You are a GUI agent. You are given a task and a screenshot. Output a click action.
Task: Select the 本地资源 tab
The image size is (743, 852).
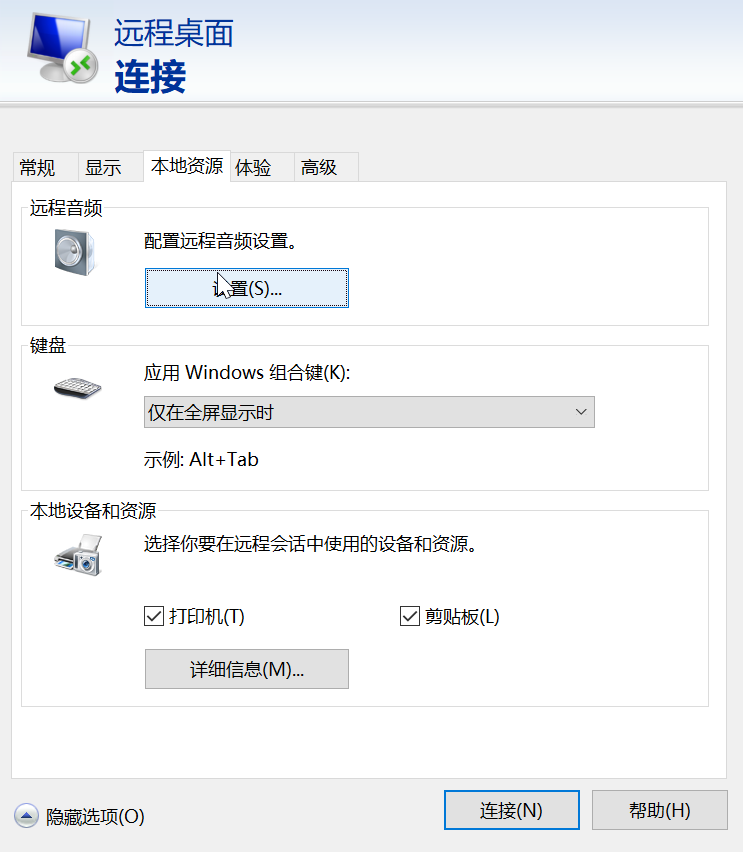187,166
